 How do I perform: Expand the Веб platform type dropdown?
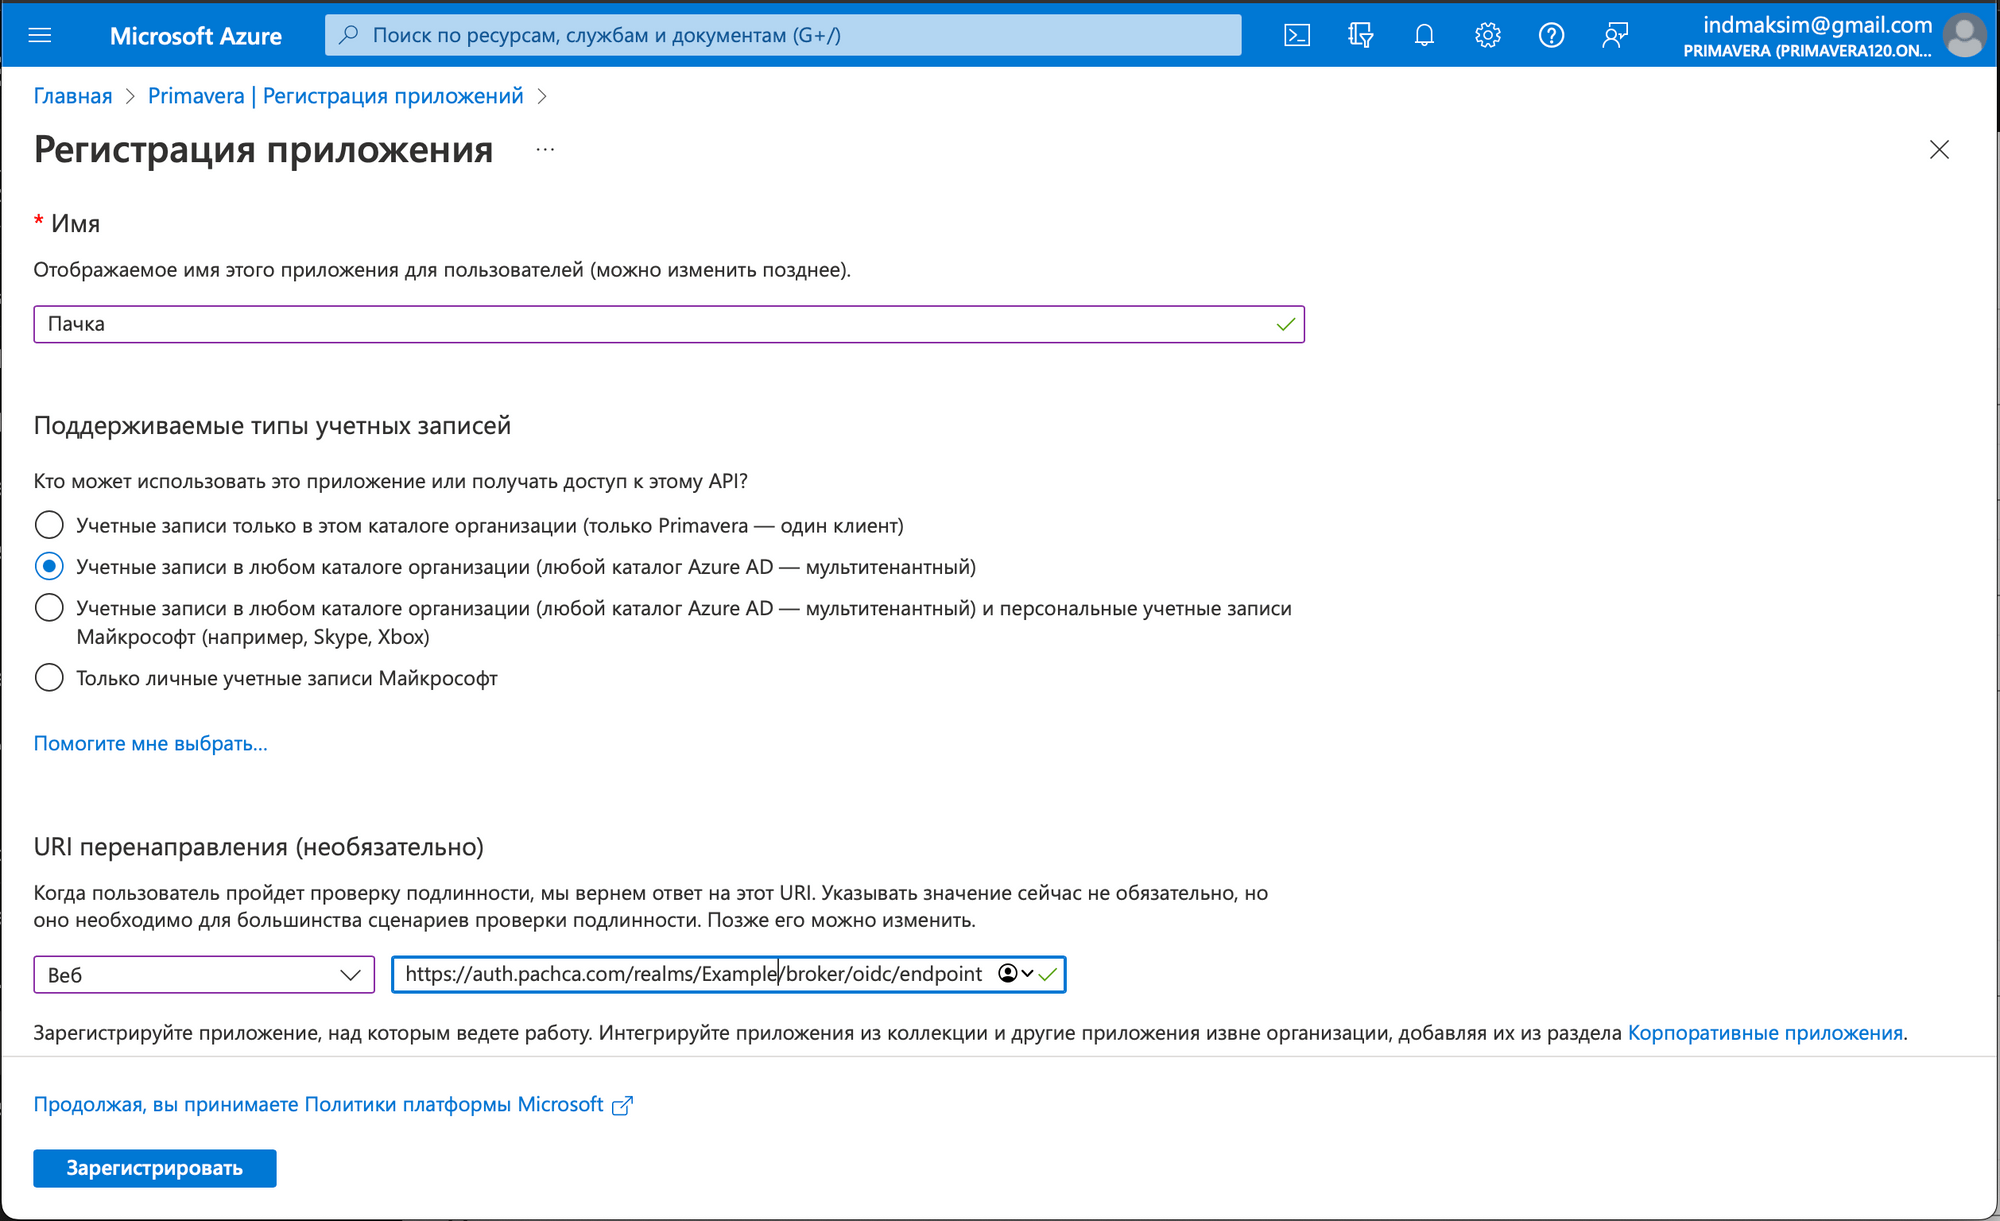[204, 975]
